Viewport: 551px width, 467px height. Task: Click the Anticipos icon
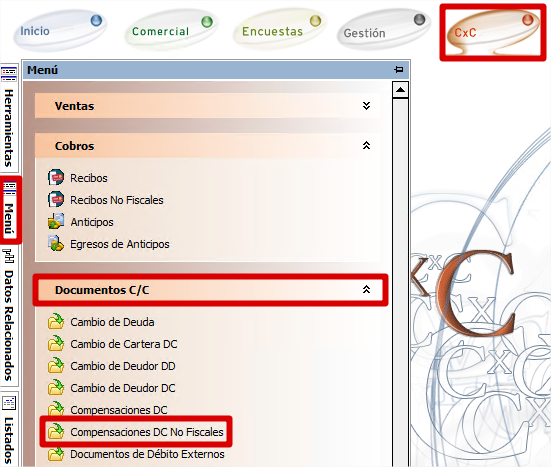(56, 221)
